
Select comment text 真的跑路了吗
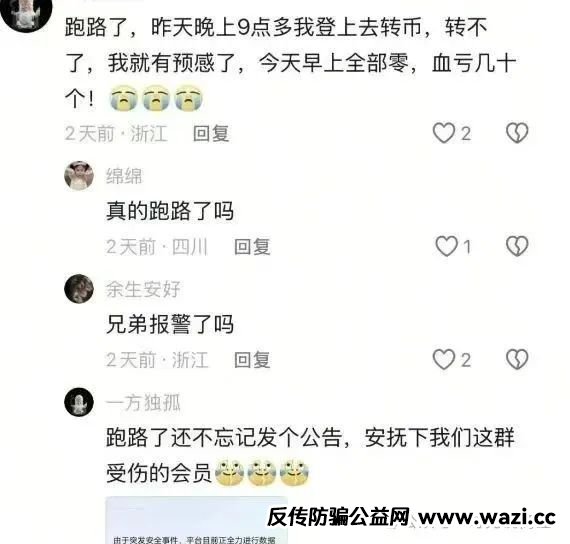pyautogui.click(x=170, y=211)
